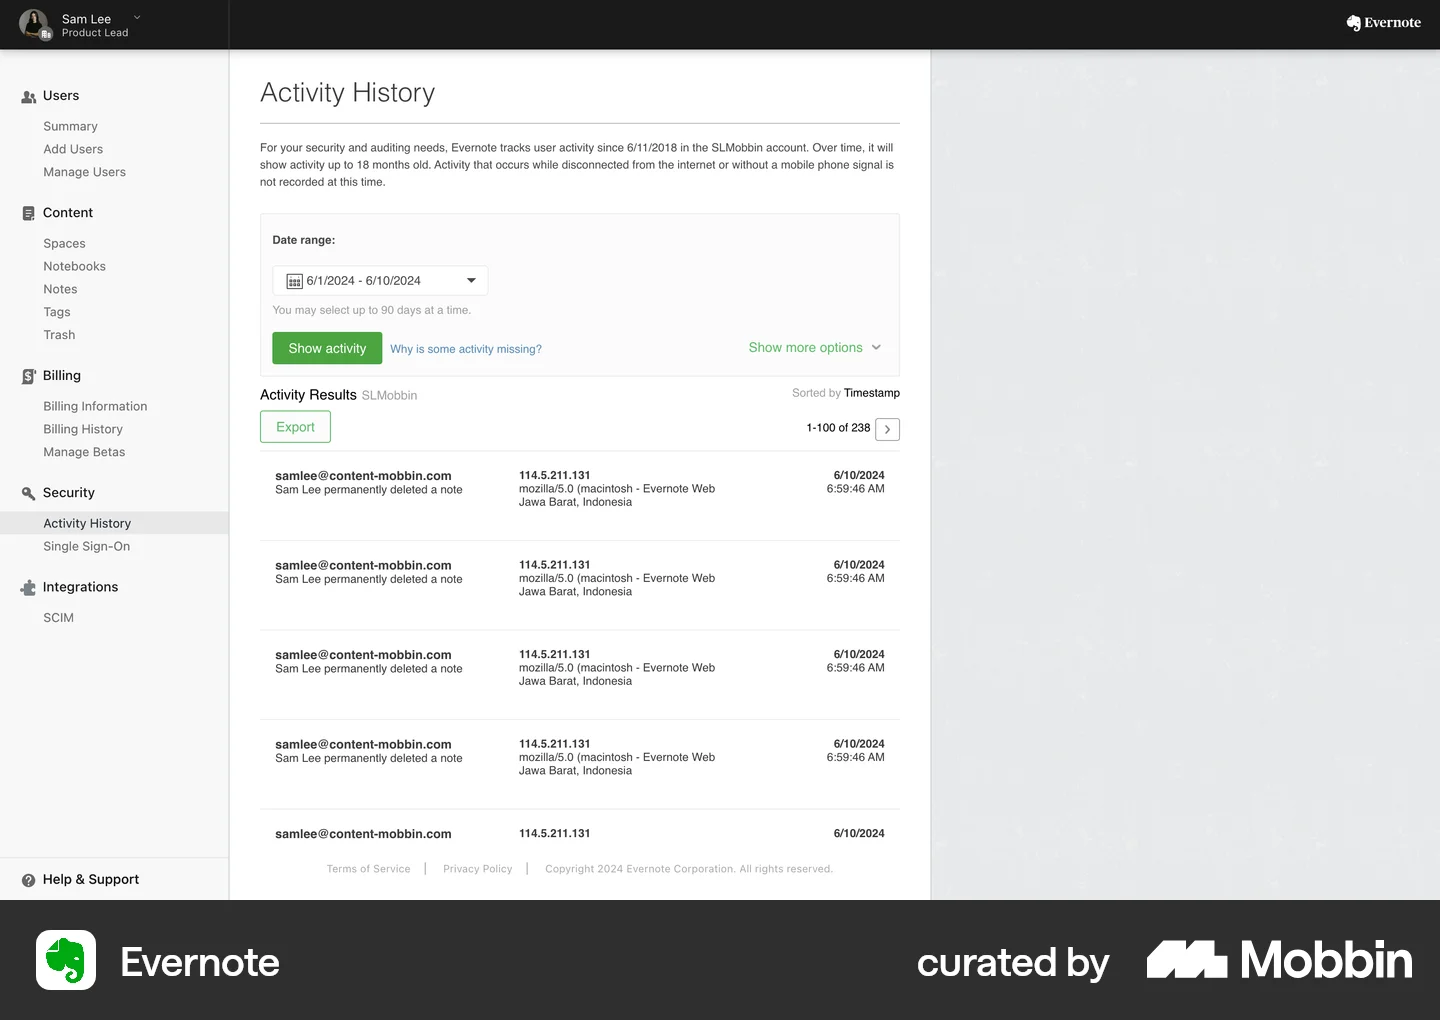
Task: Click the Show activity button
Action: tap(327, 348)
